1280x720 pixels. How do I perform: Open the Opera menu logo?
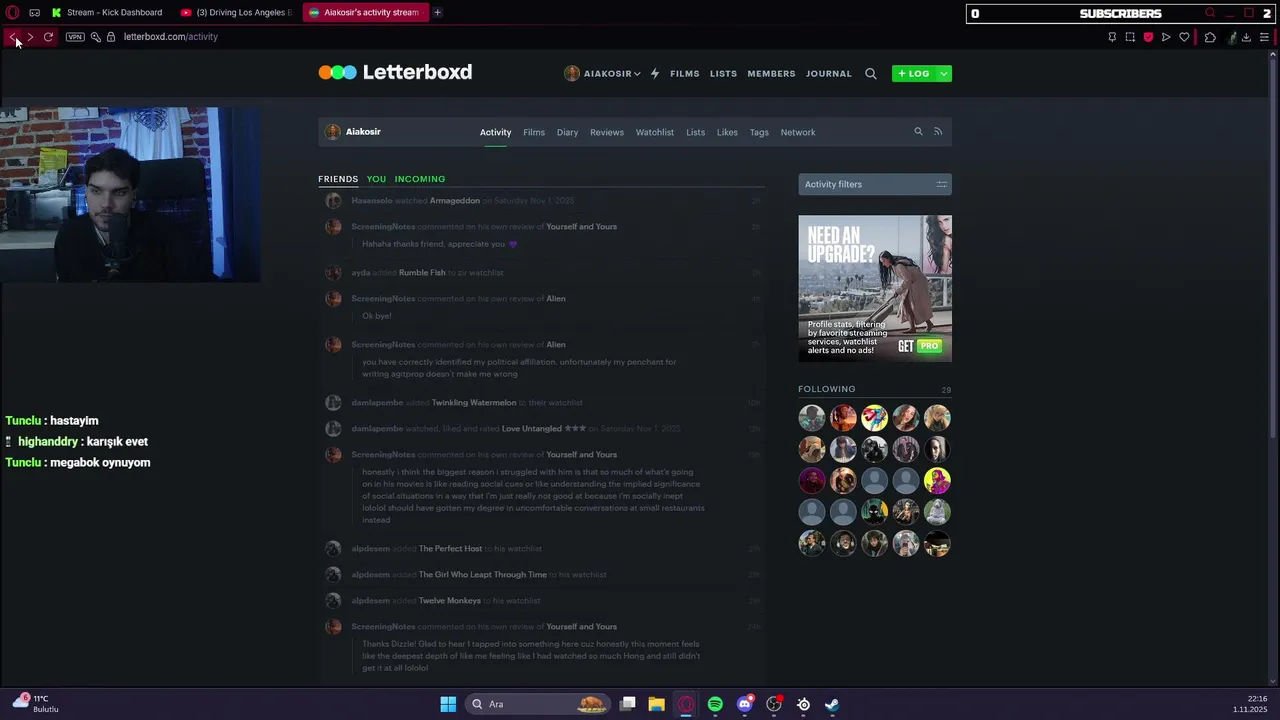click(x=14, y=12)
